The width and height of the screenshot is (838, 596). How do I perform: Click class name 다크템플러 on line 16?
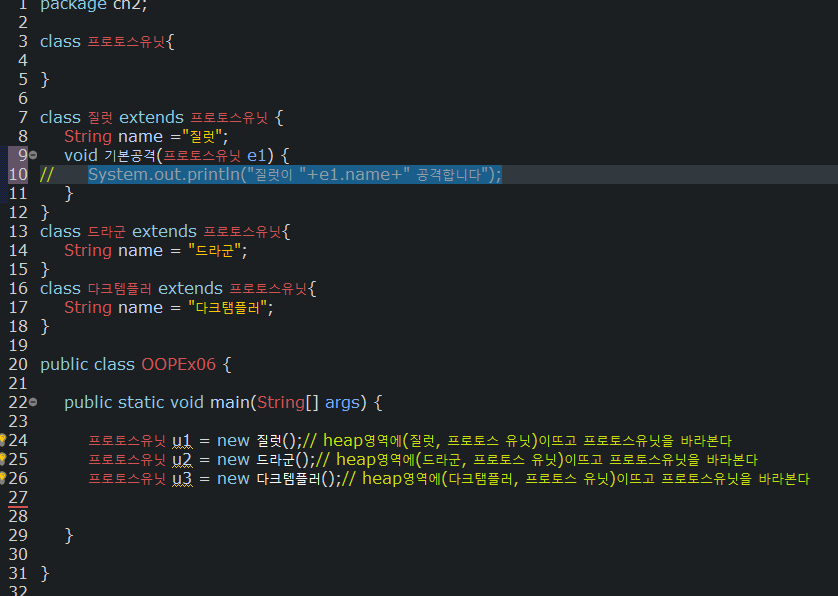(x=120, y=289)
